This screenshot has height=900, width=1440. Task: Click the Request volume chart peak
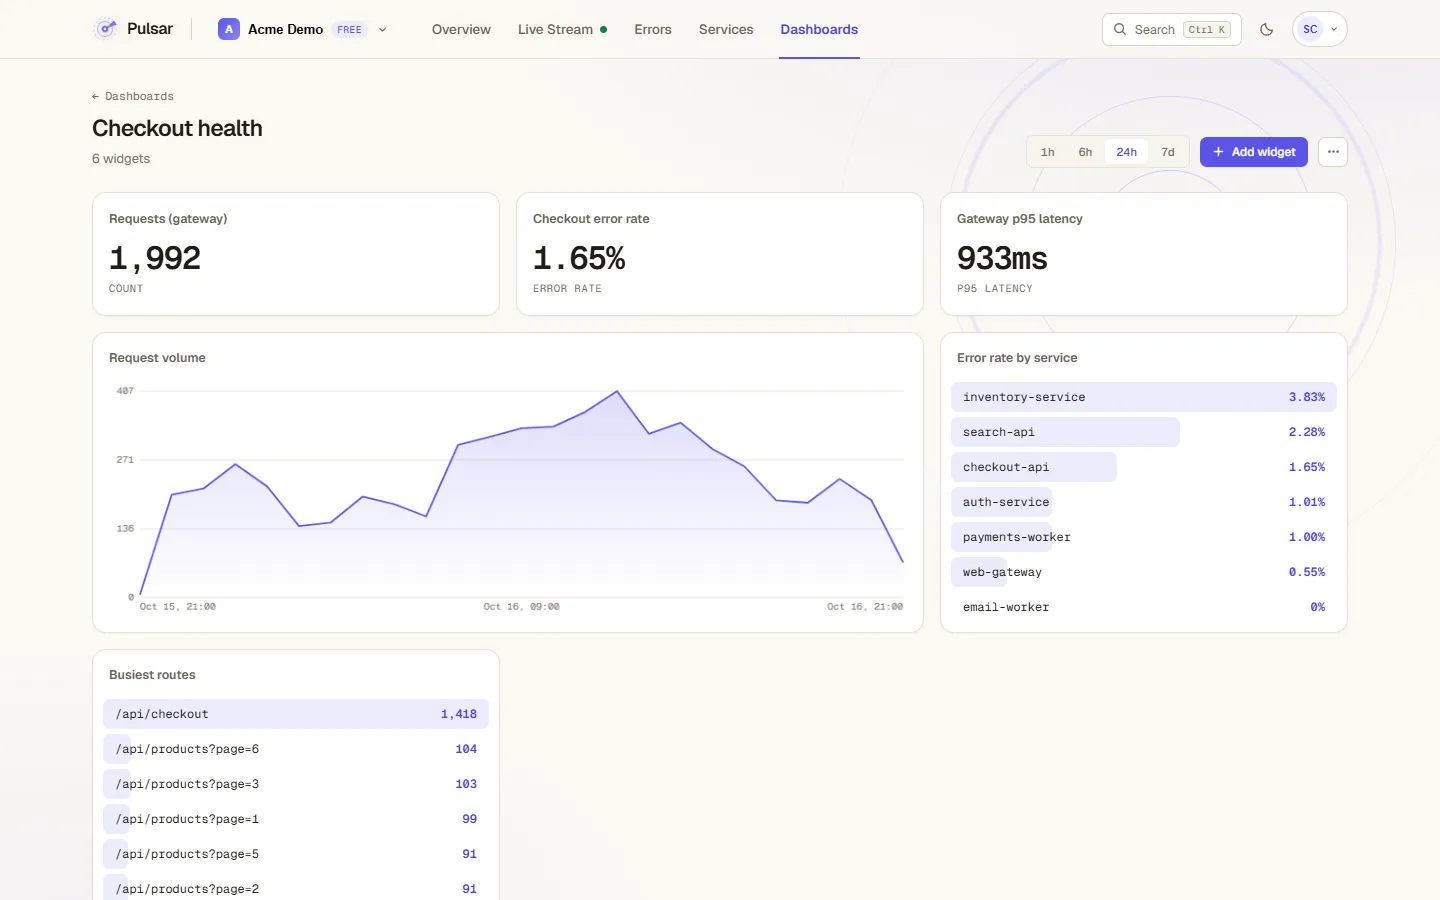[617, 391]
